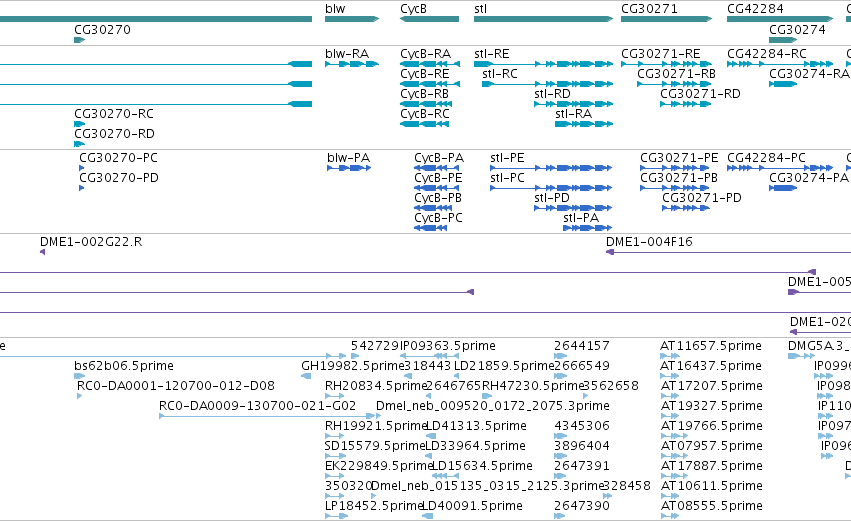
Task: Select the CG30271-RE transcript label
Action: (x=661, y=54)
